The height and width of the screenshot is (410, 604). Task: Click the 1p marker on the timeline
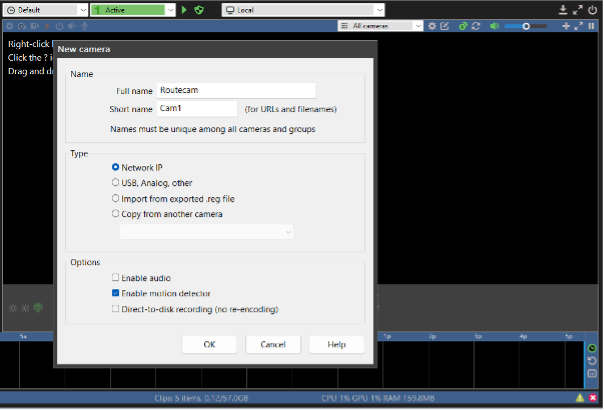pyautogui.click(x=387, y=336)
